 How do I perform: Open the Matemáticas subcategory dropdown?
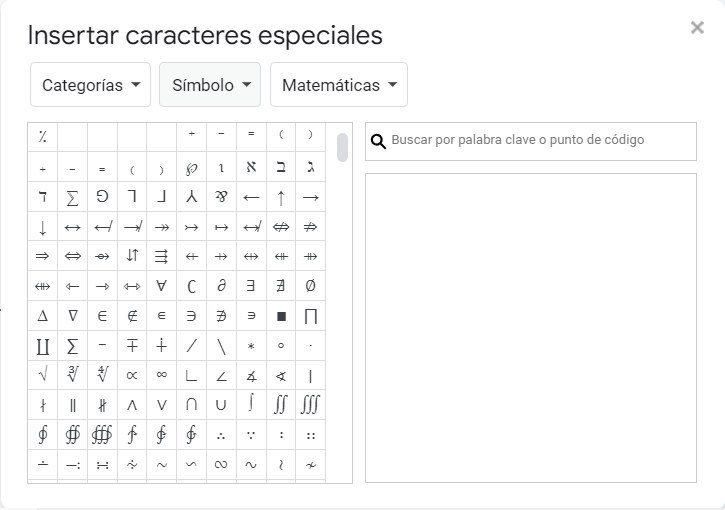(x=338, y=85)
